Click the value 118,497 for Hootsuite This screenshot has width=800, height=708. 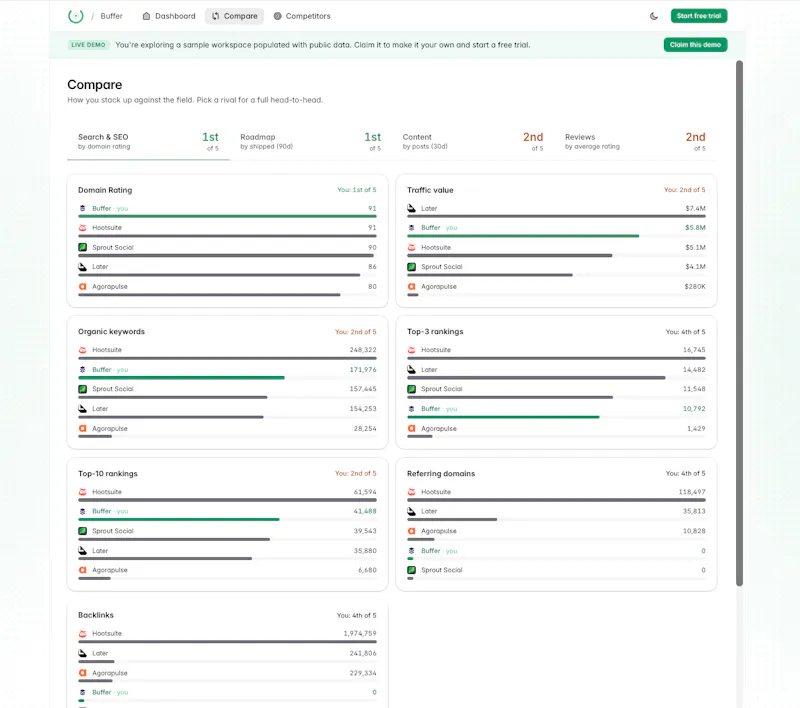coord(692,492)
